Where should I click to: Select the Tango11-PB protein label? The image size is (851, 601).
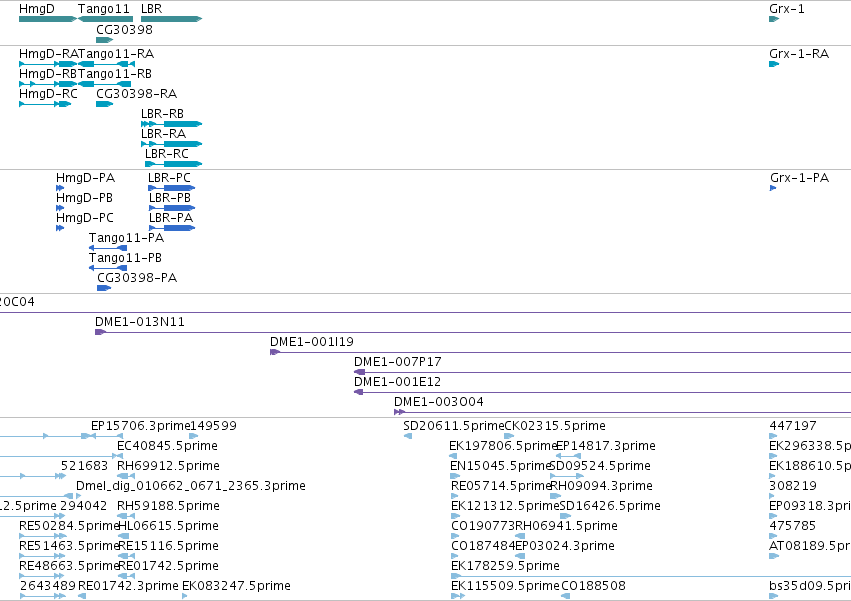pos(125,258)
